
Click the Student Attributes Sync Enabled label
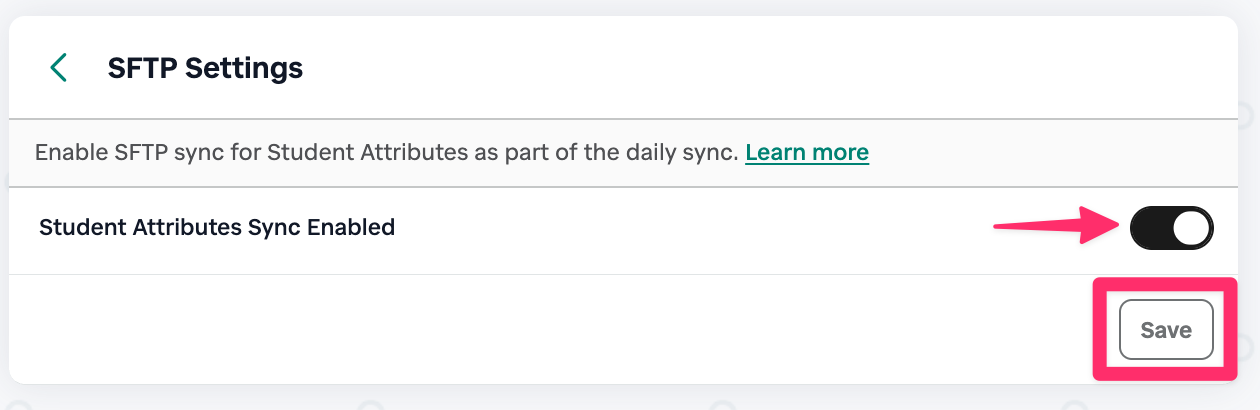point(217,227)
